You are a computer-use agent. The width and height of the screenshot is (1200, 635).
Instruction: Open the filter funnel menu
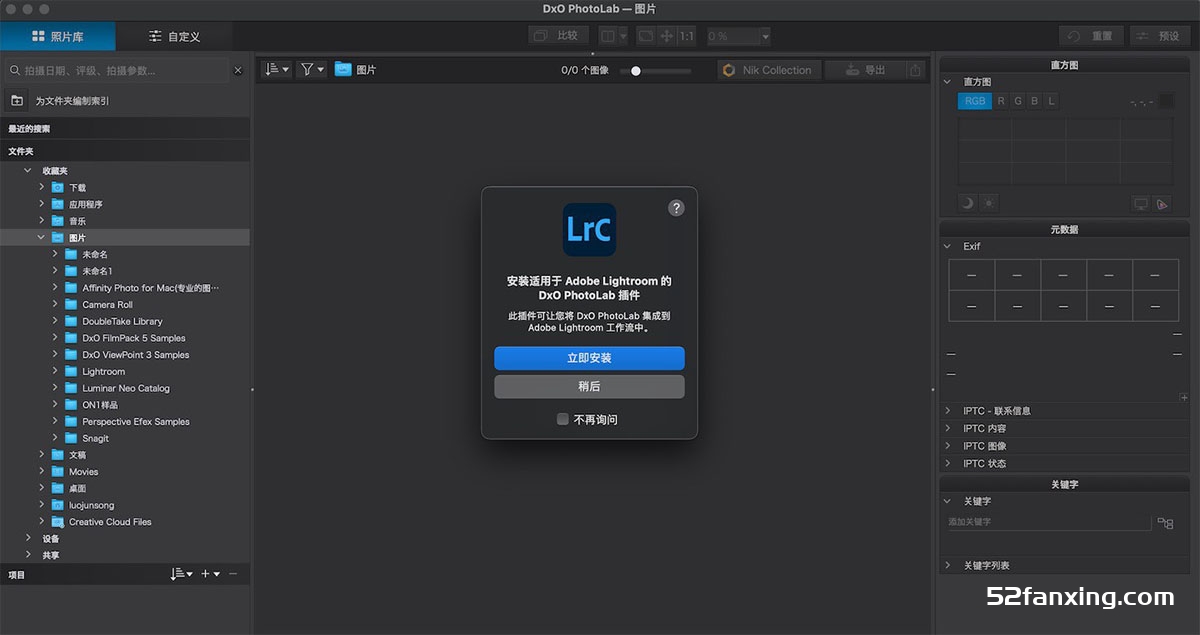click(x=312, y=70)
